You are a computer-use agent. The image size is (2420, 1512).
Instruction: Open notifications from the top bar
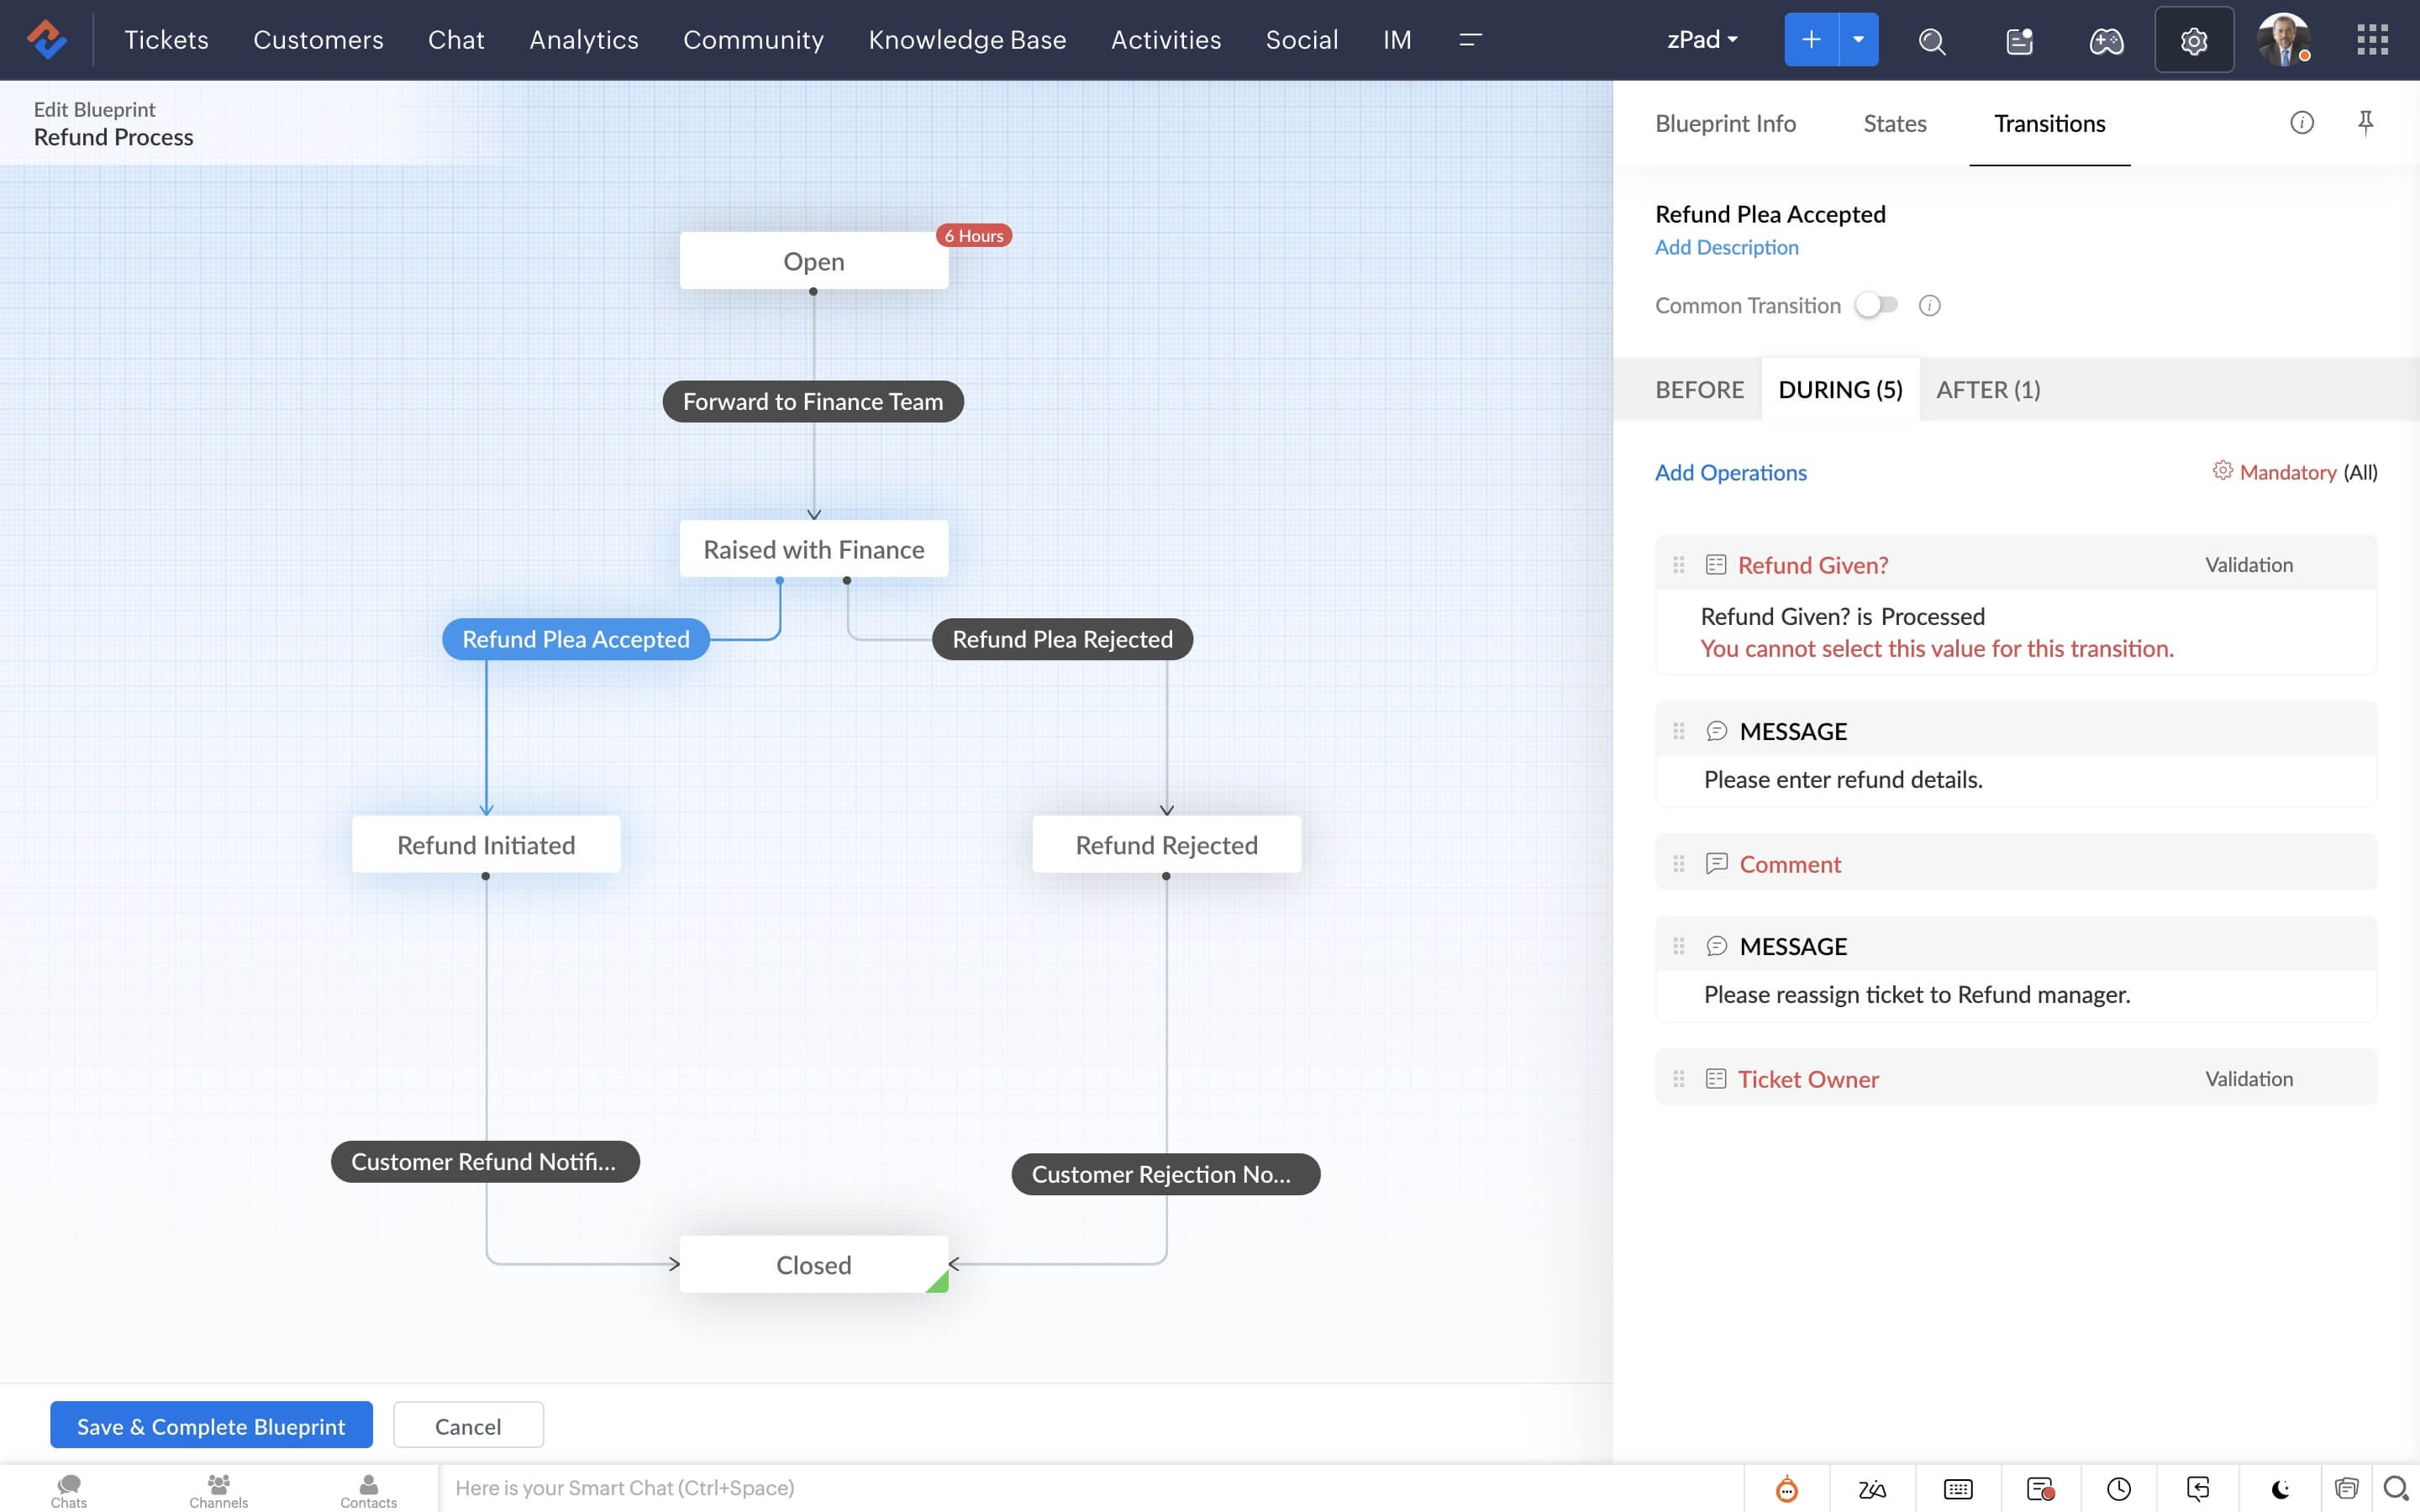point(2019,40)
